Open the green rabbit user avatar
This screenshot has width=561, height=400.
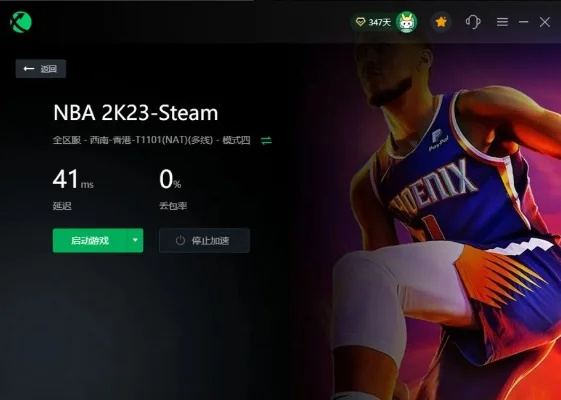coord(406,22)
